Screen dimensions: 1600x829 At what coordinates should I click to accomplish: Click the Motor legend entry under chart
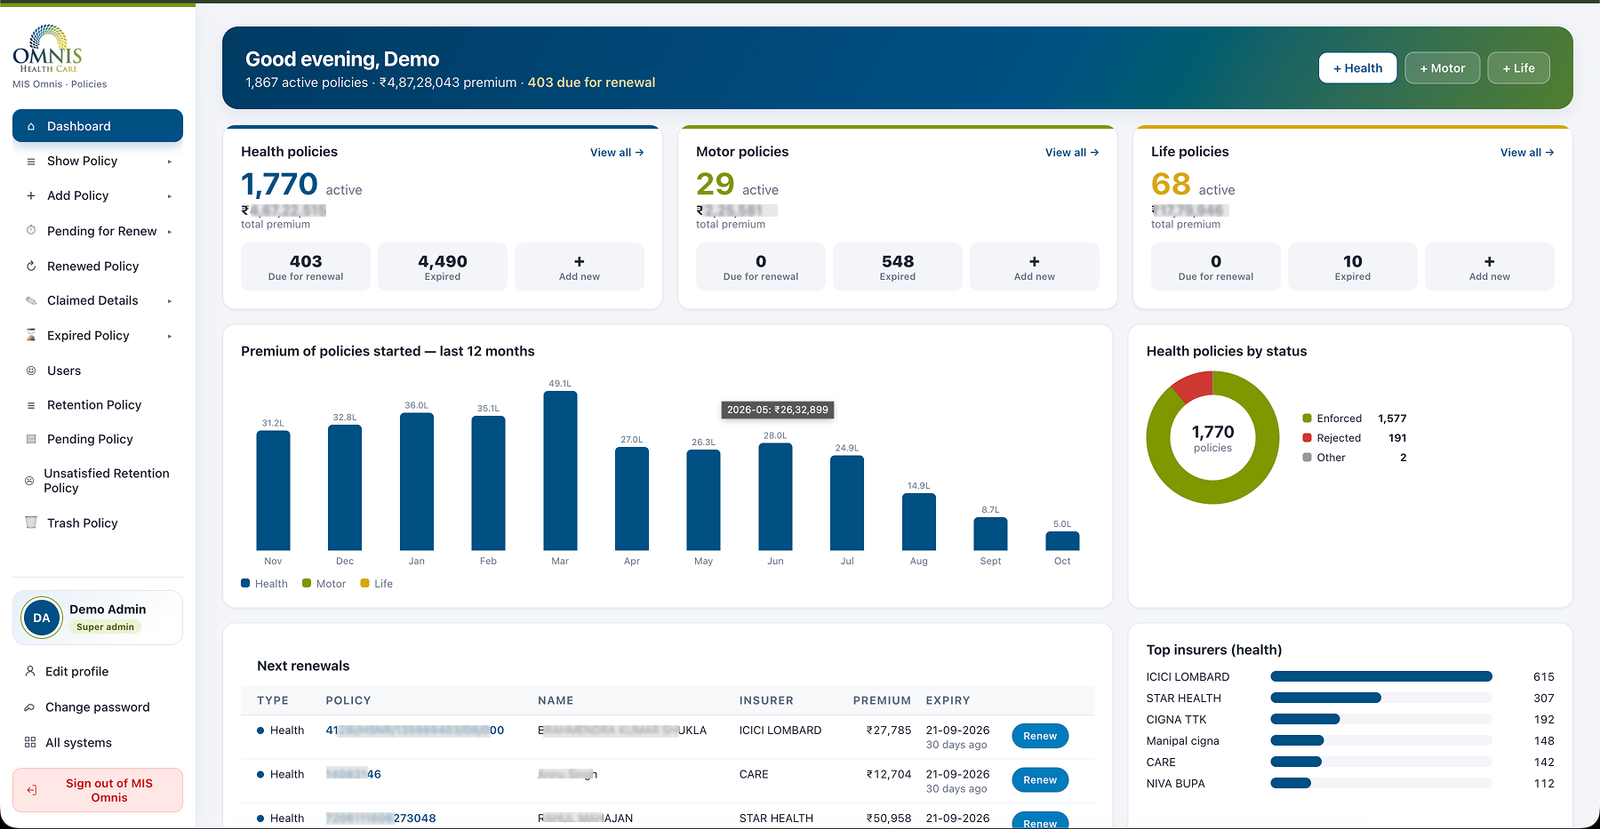tap(324, 584)
